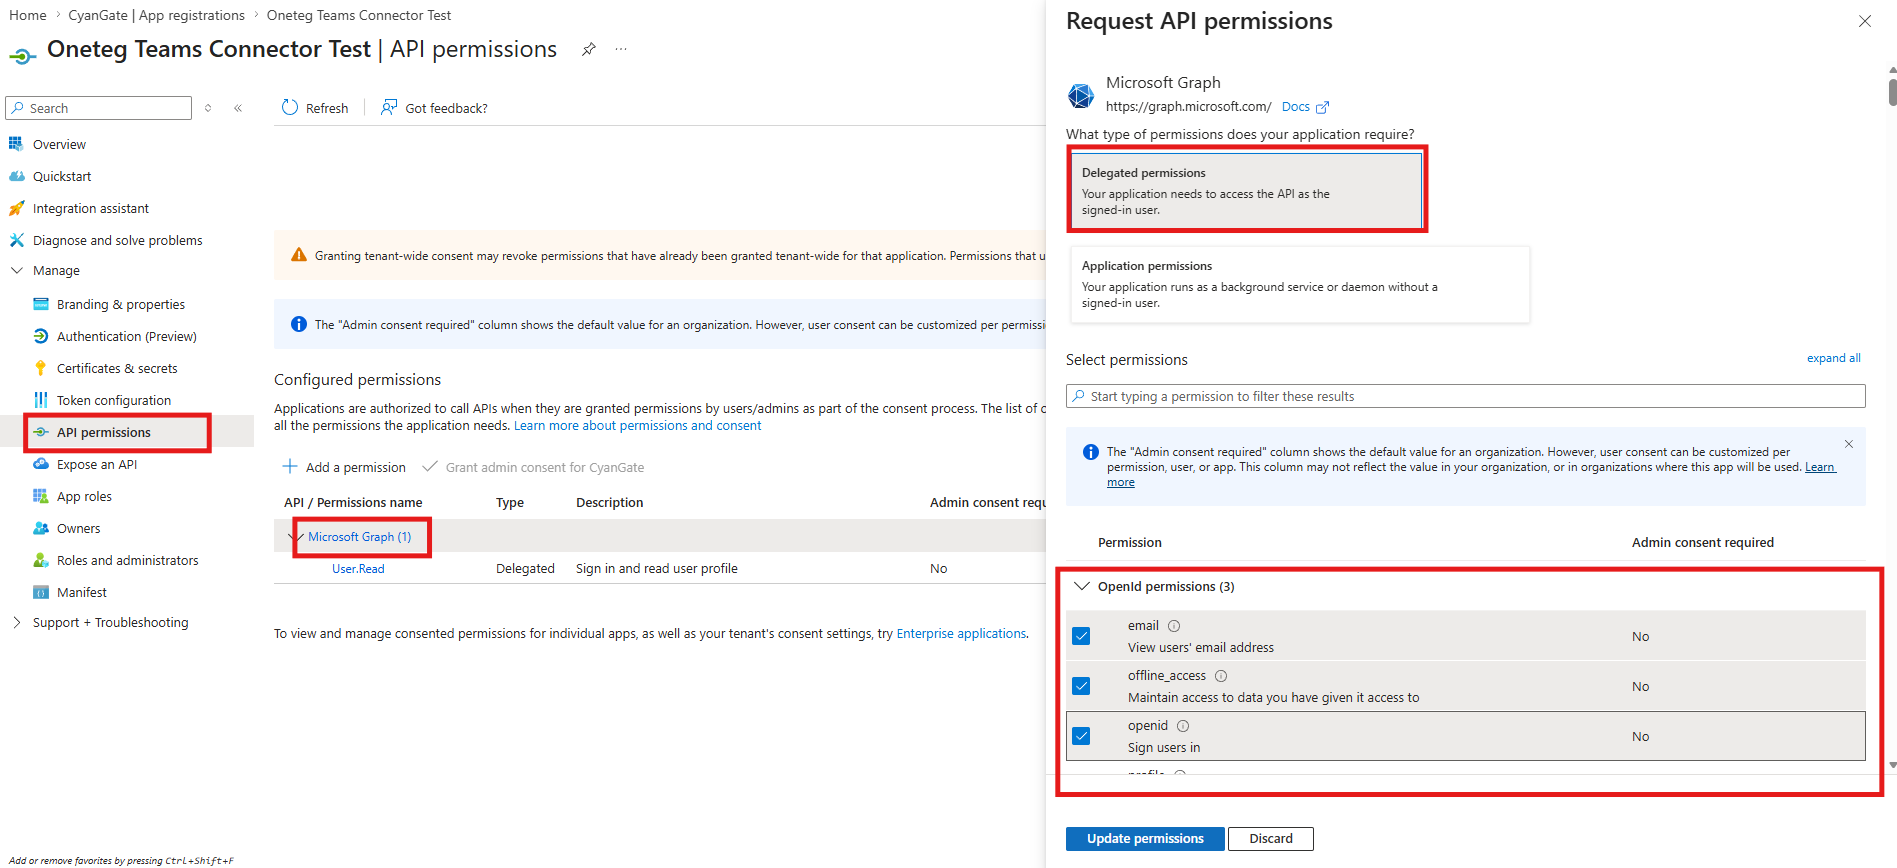Click the Overview grid icon in the sidebar
The height and width of the screenshot is (868, 1897).
coord(16,144)
